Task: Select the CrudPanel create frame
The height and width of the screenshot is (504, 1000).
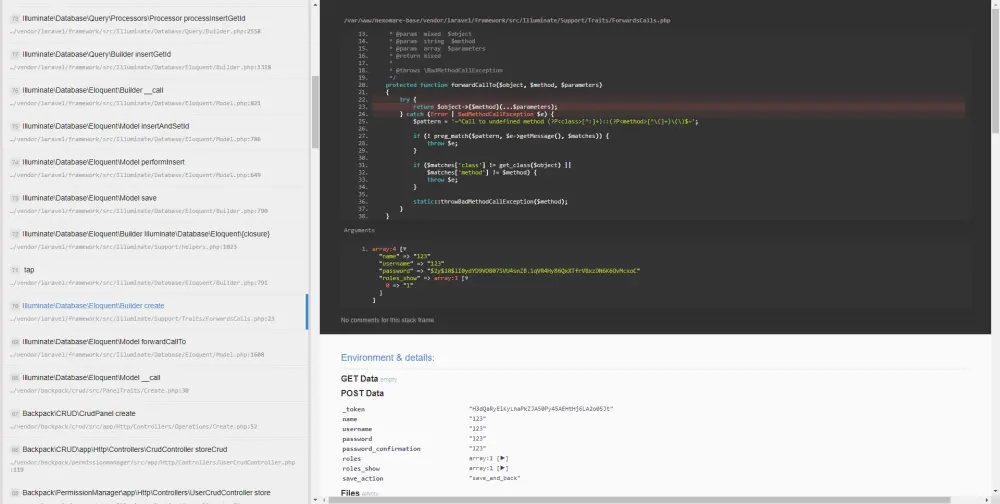Action: point(156,419)
